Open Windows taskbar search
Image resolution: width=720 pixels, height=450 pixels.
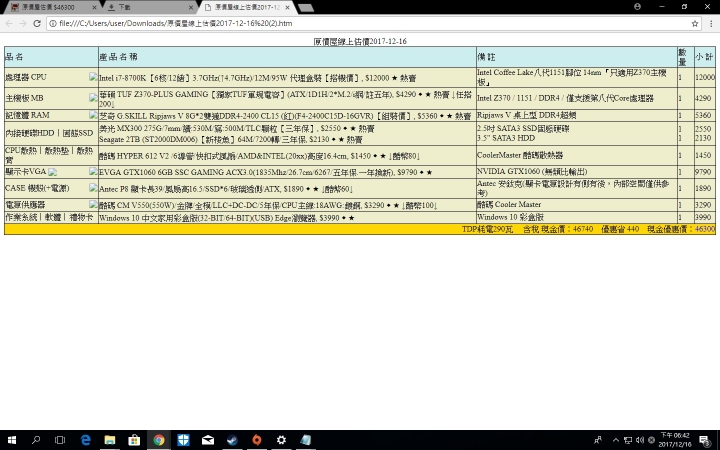[36, 440]
